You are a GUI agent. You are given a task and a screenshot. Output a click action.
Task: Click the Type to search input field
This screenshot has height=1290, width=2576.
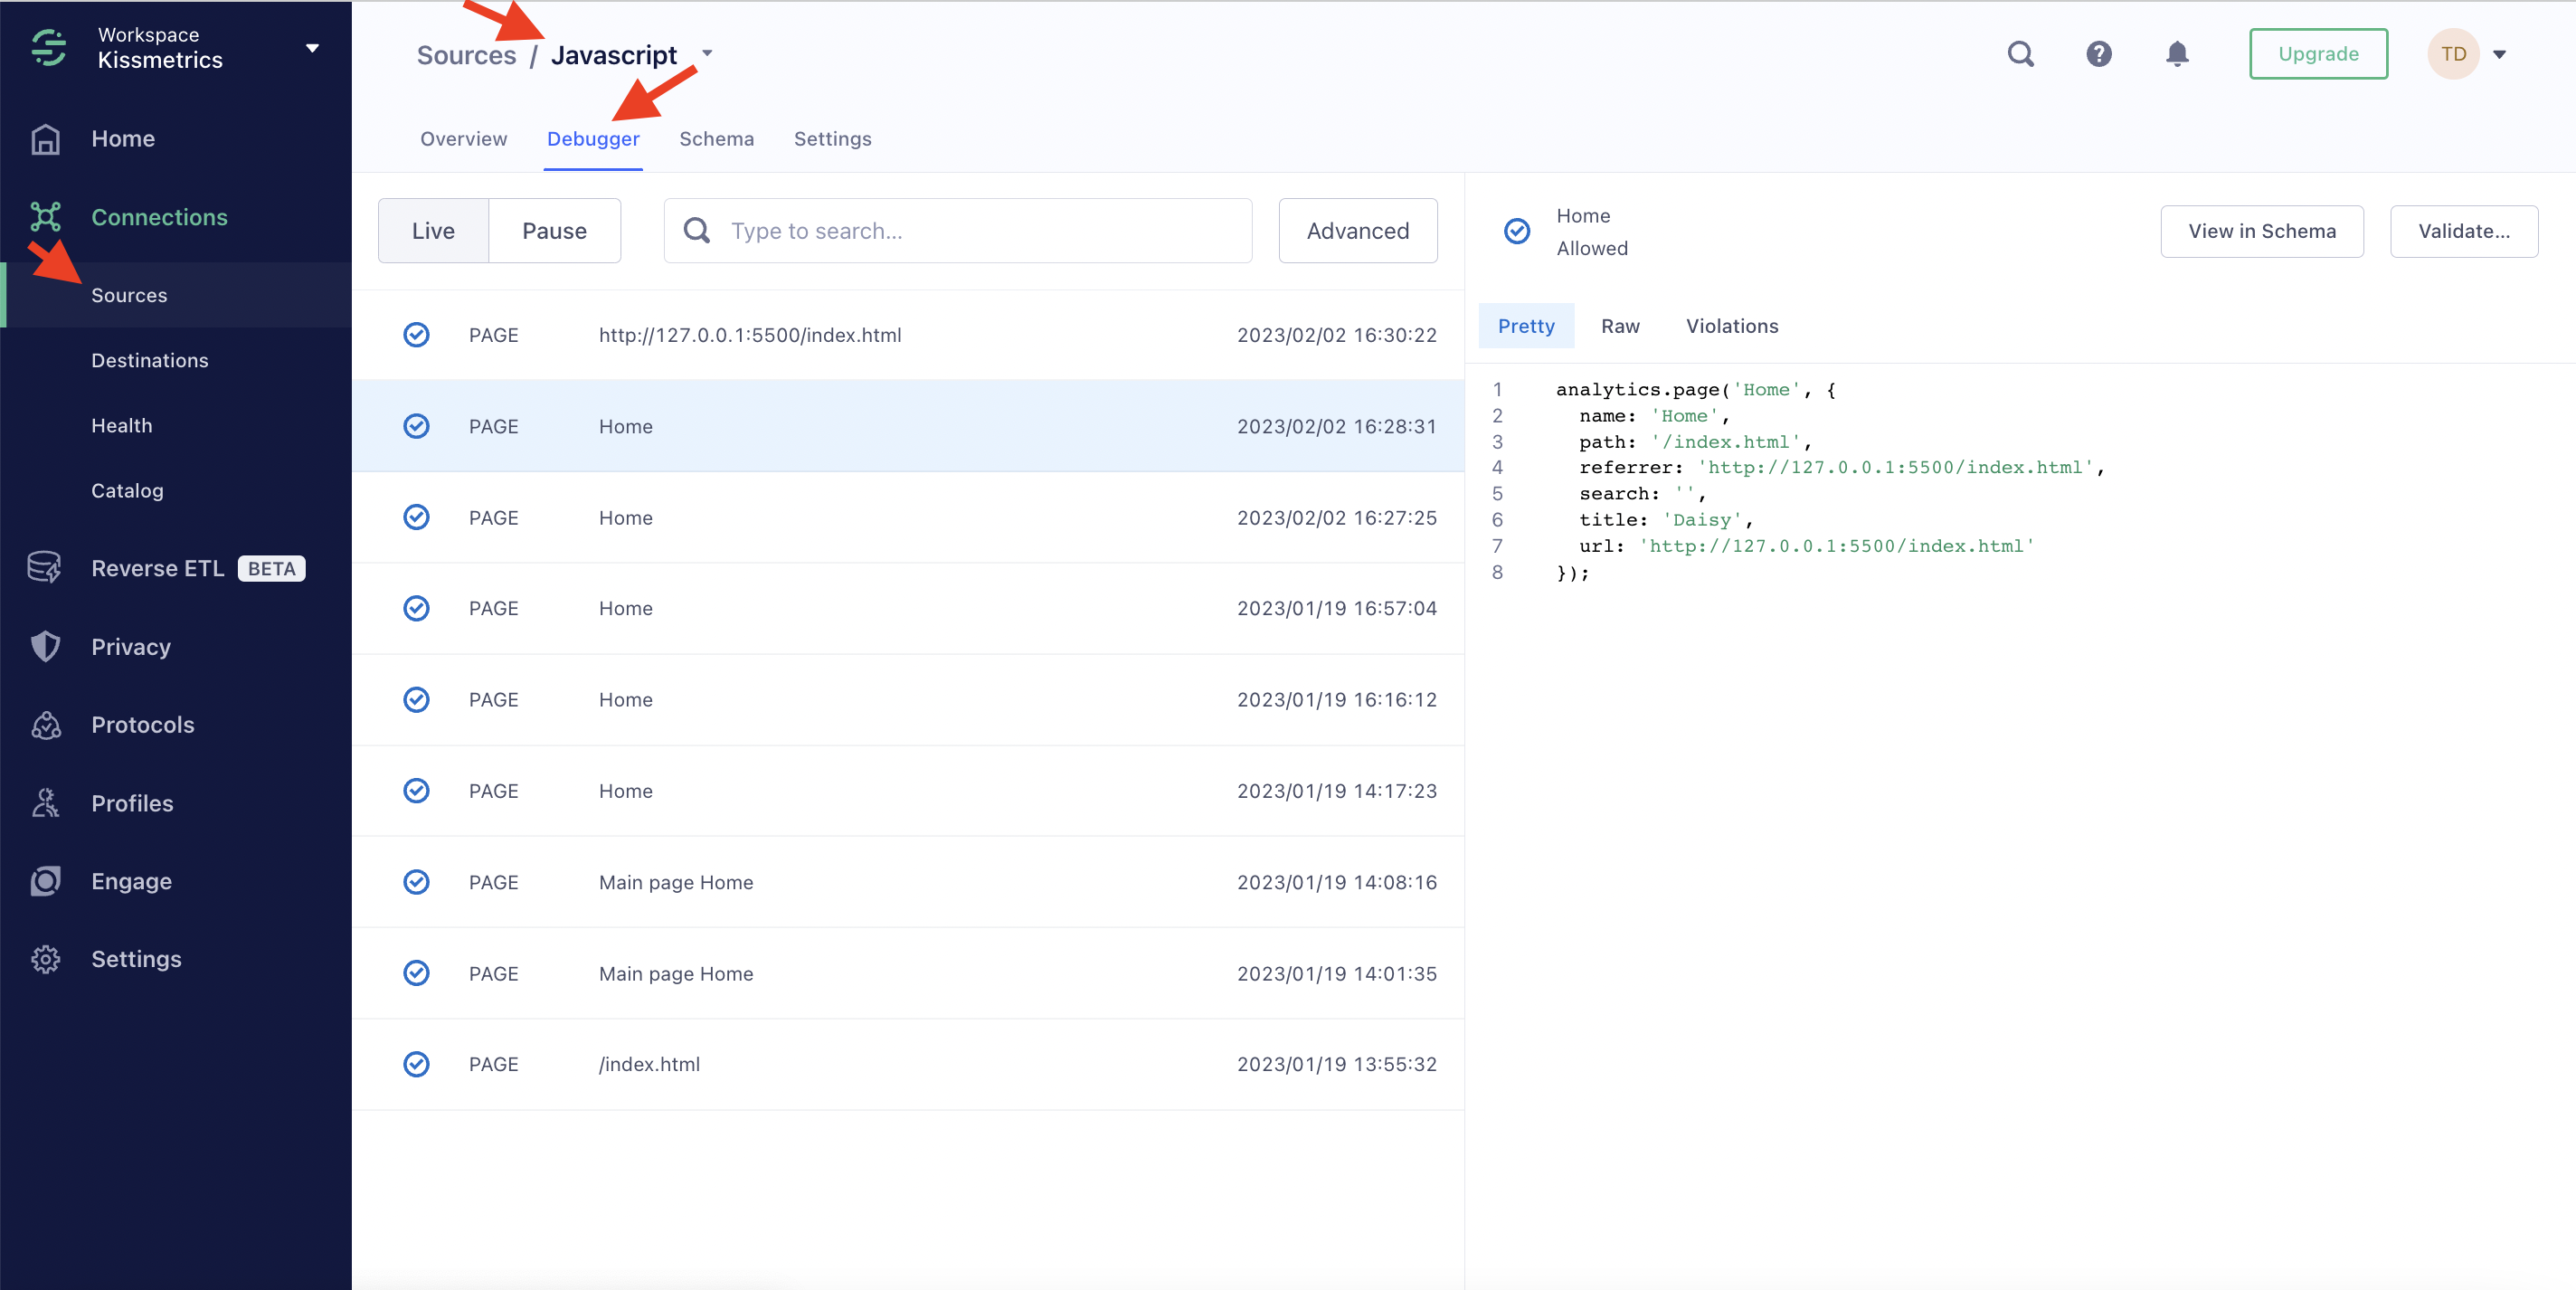(985, 231)
